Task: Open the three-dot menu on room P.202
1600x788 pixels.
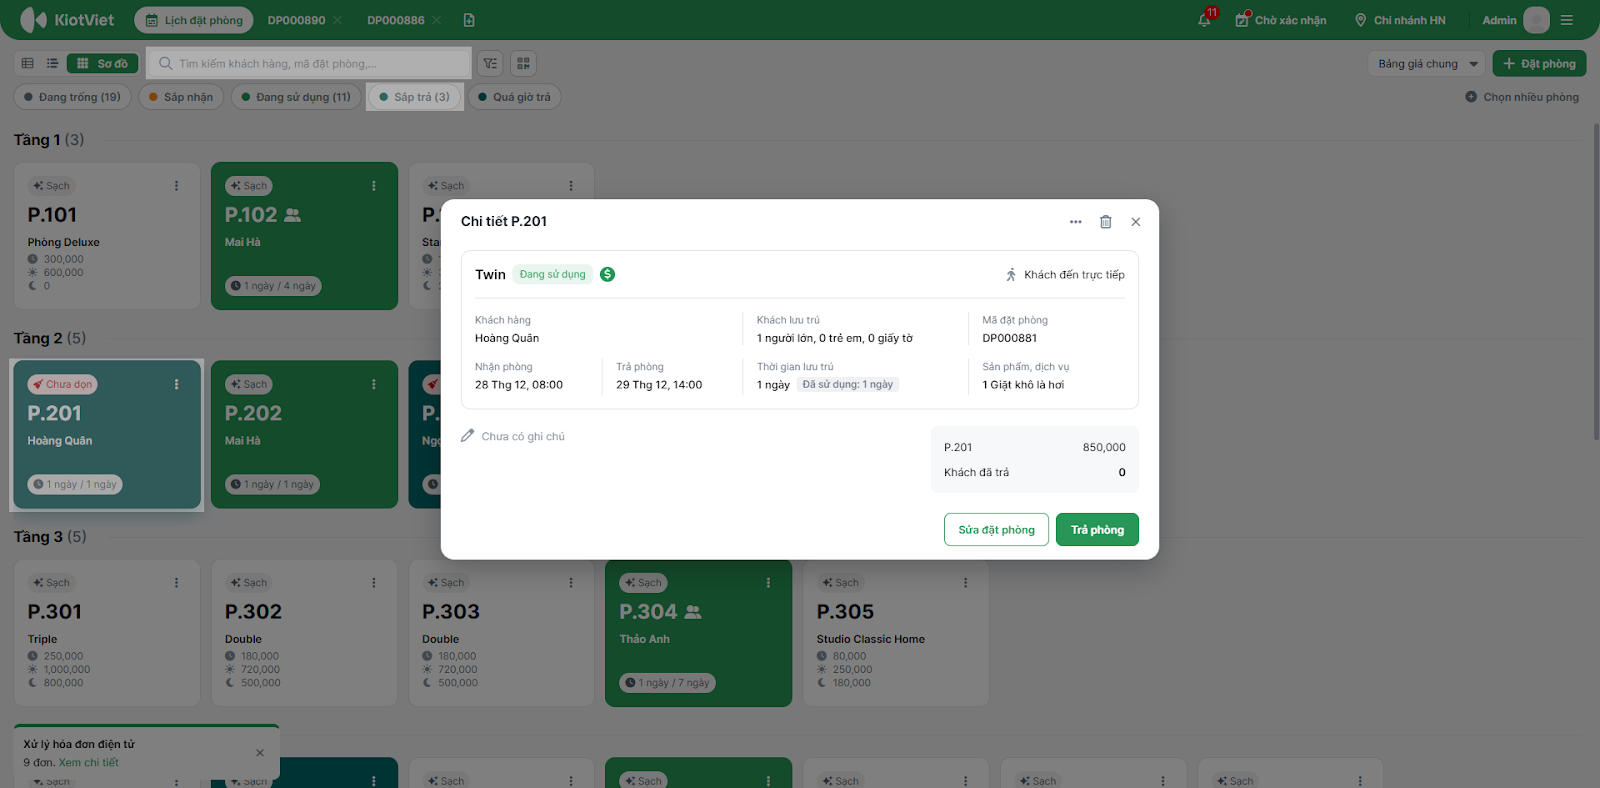Action: (374, 384)
